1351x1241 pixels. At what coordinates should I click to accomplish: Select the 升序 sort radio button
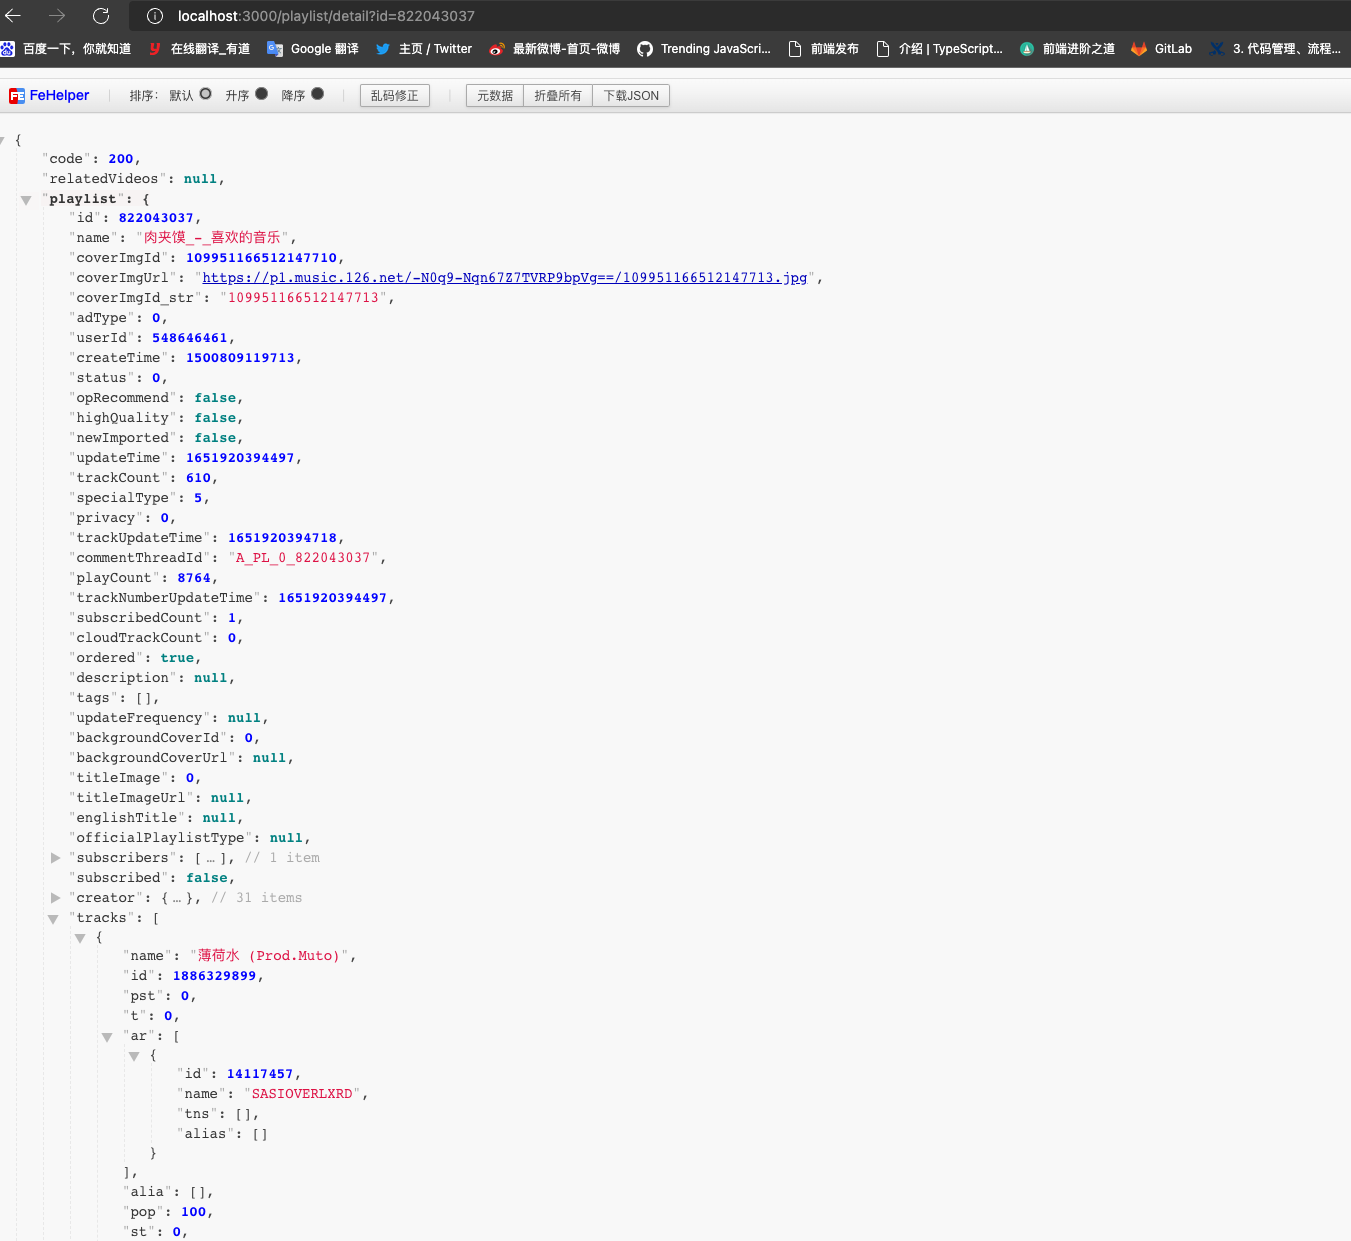[x=261, y=94]
